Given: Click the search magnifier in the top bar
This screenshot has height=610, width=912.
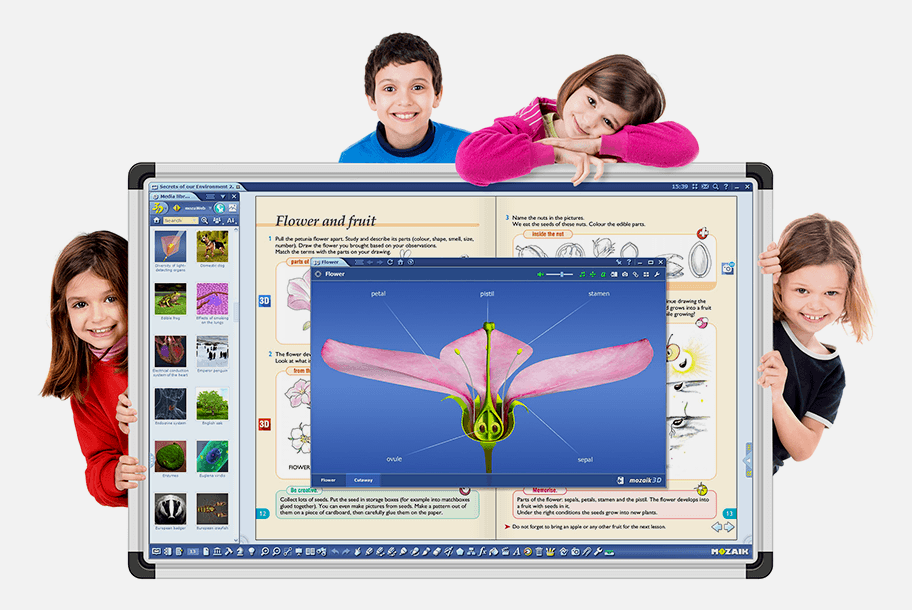Looking at the screenshot, I should [715, 187].
